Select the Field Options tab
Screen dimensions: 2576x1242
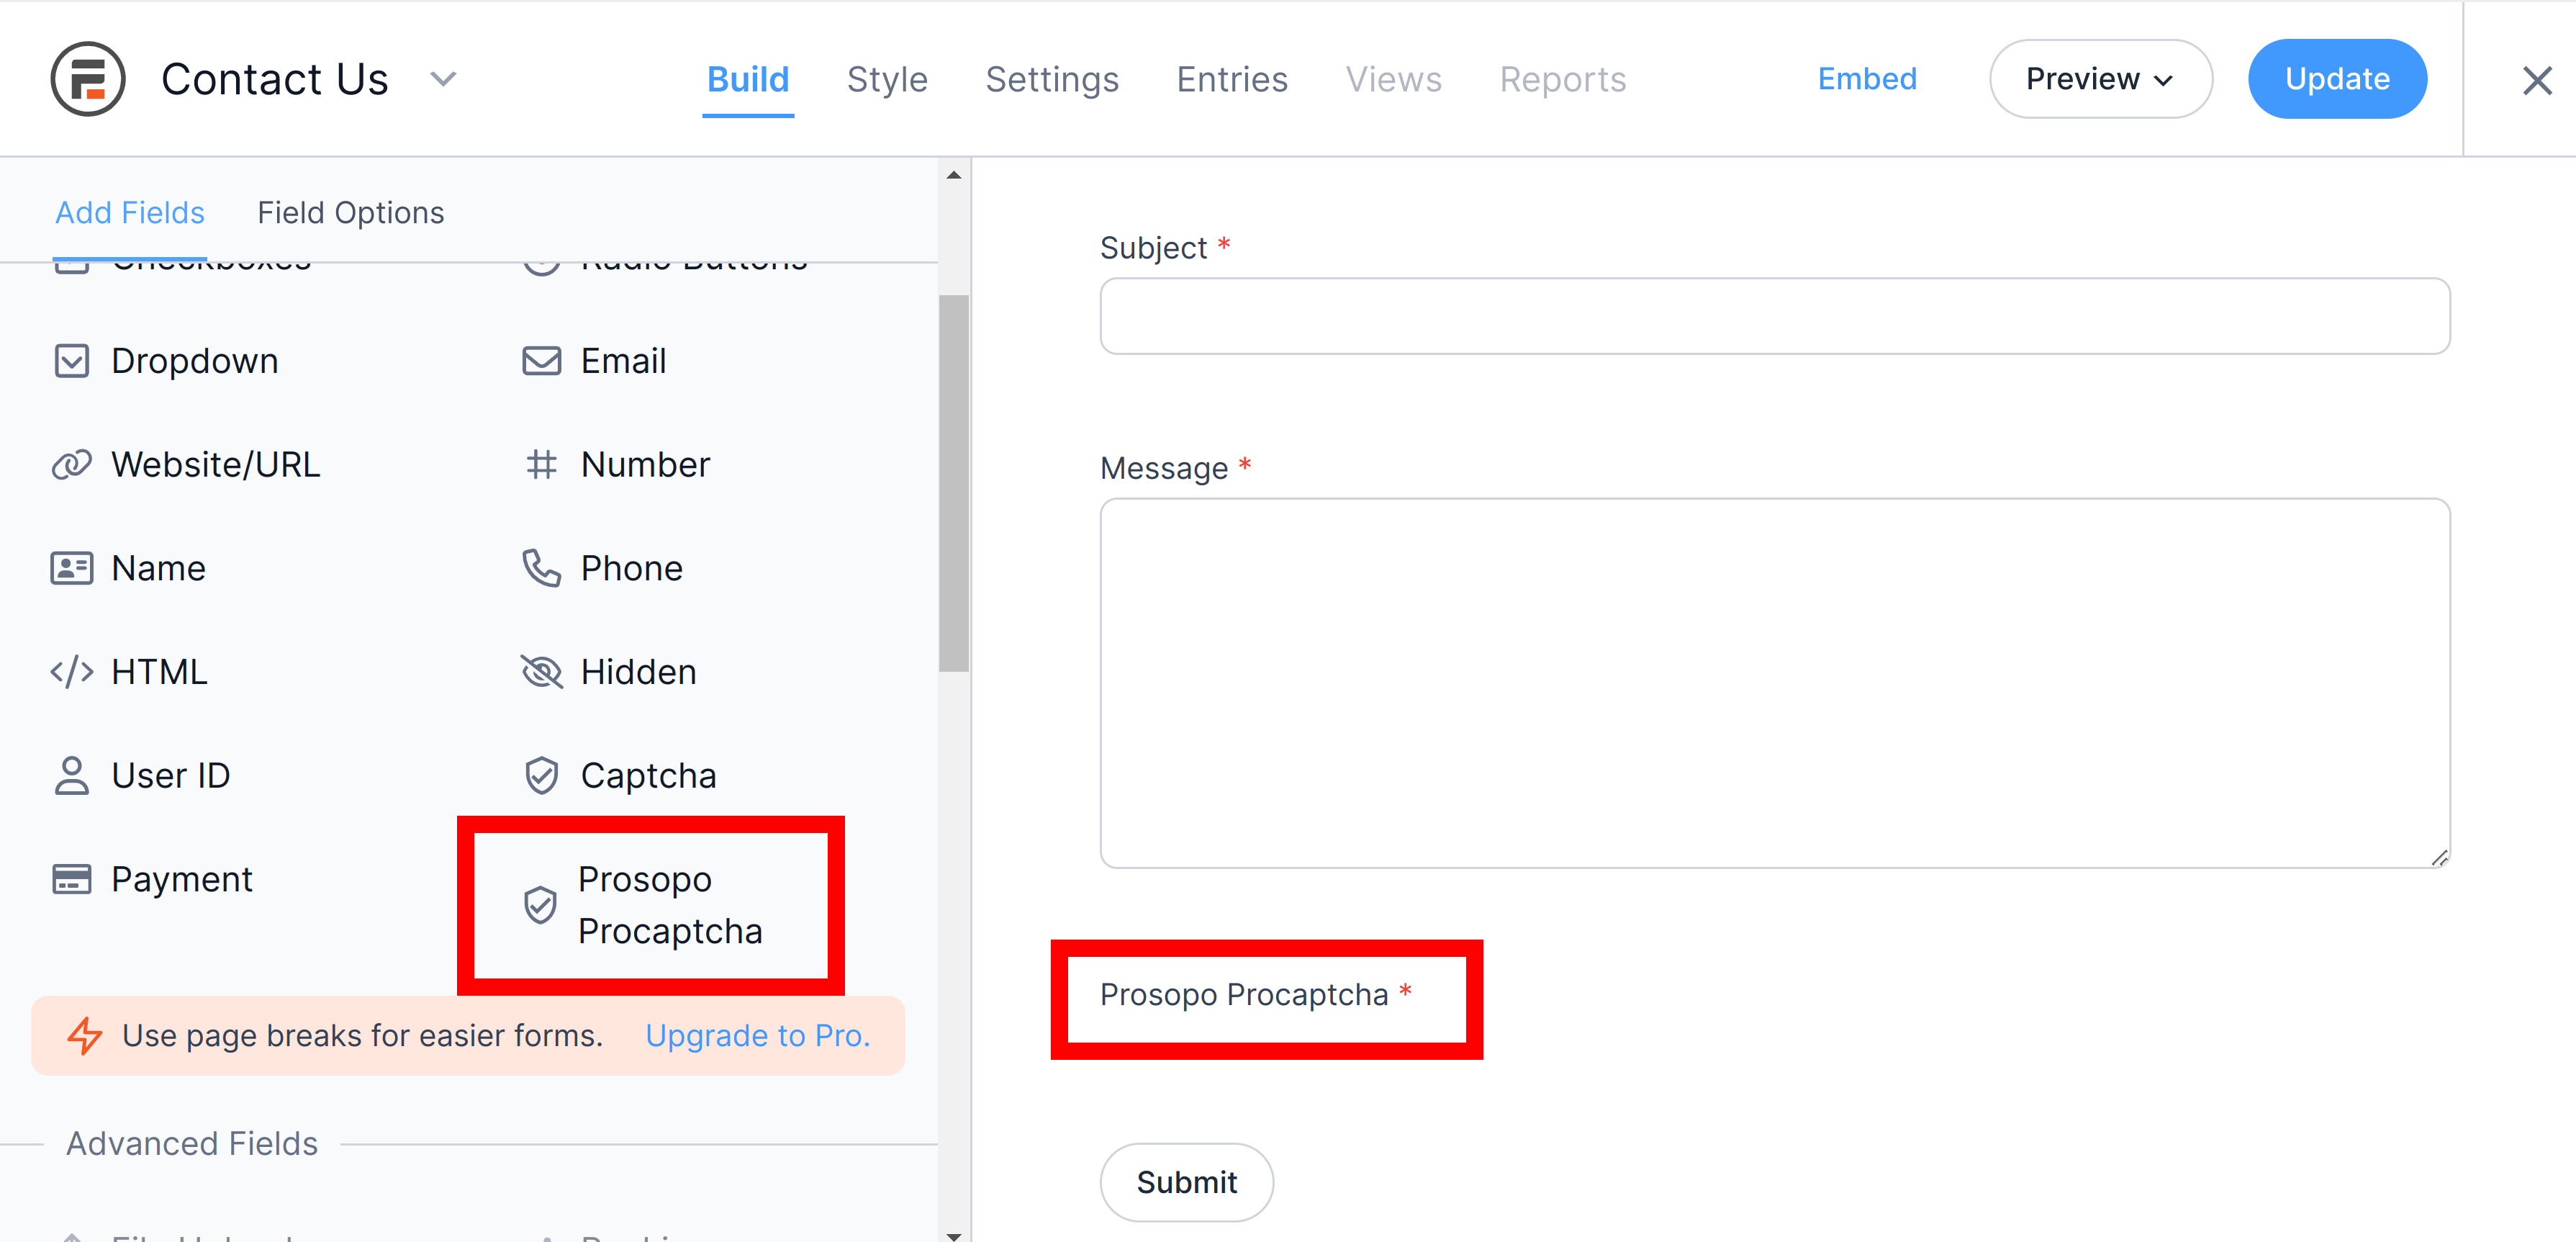[351, 212]
